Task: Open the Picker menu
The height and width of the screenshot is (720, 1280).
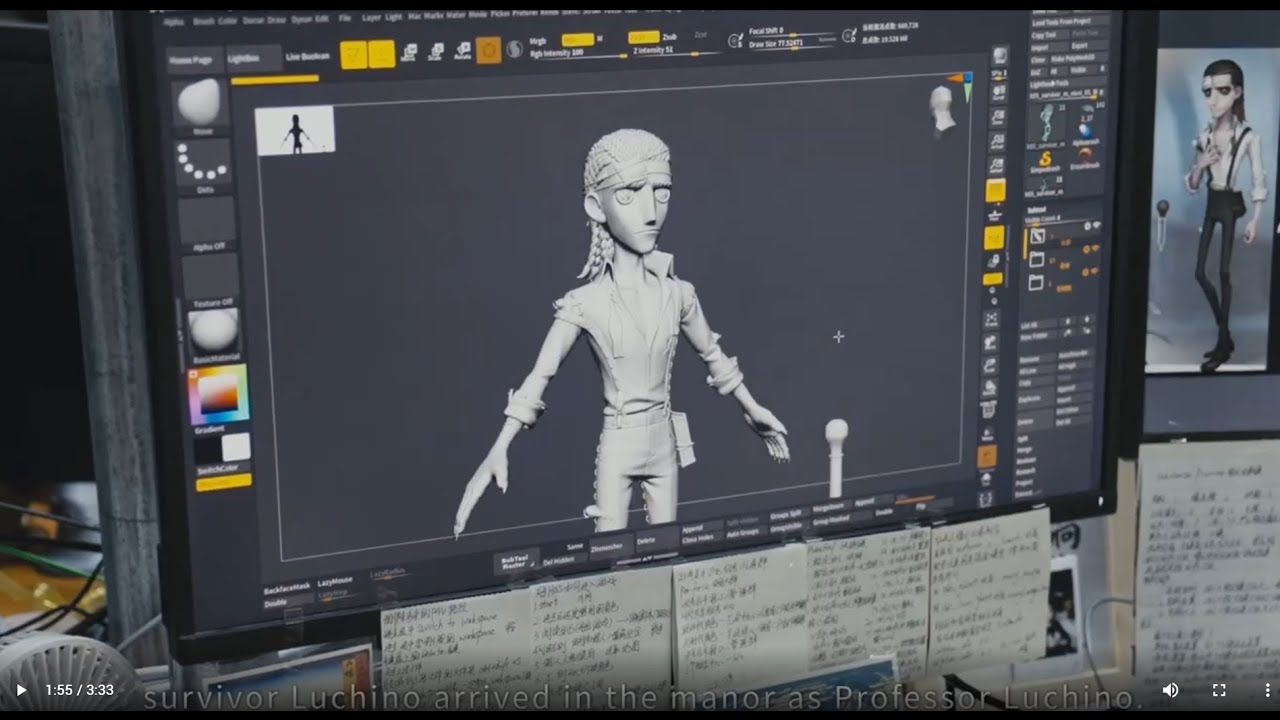Action: (500, 16)
